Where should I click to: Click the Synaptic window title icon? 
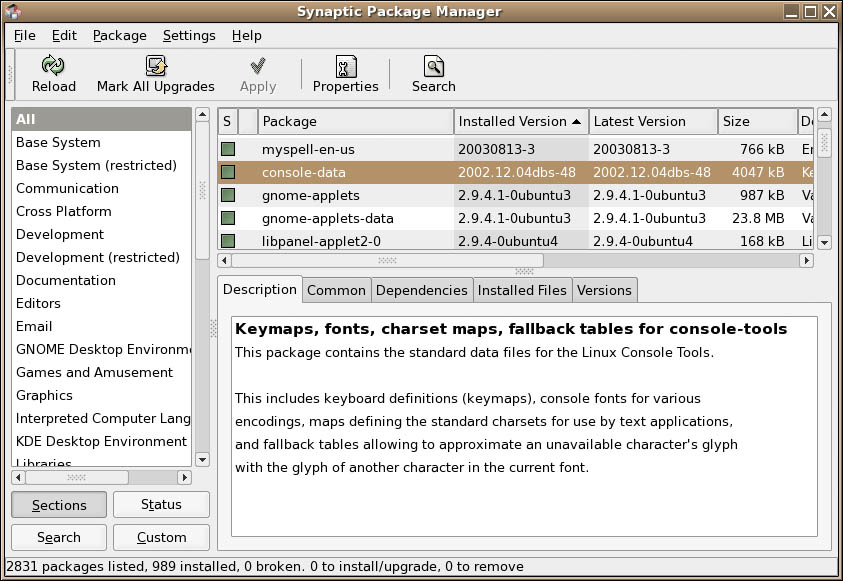[x=13, y=11]
